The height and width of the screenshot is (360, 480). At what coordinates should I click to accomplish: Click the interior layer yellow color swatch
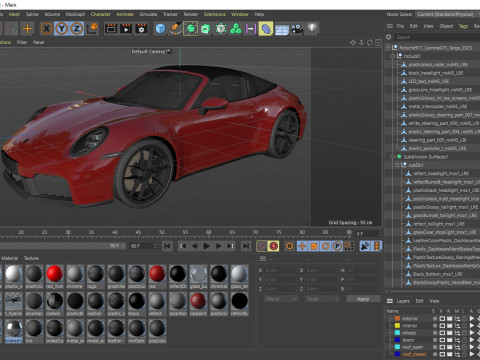(397, 326)
